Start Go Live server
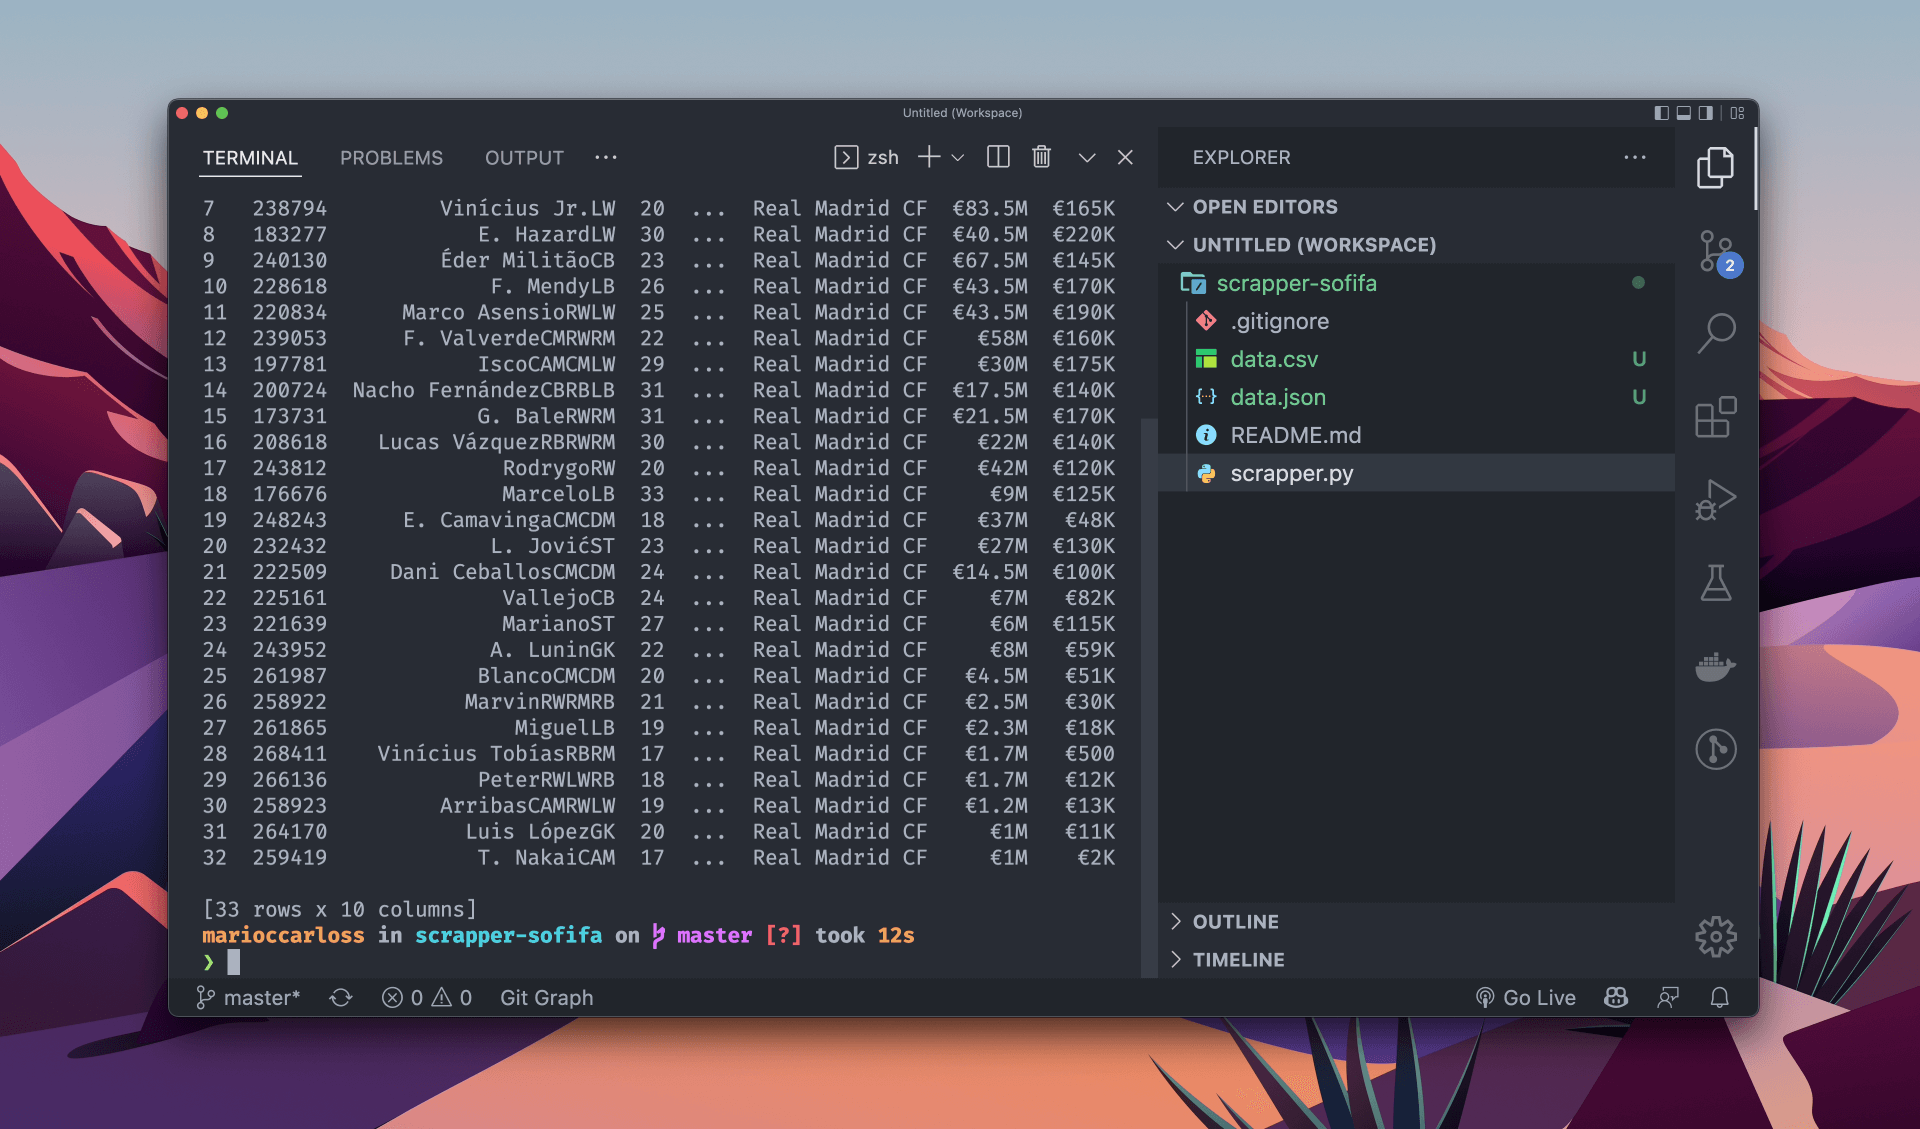This screenshot has width=1920, height=1129. [1526, 998]
